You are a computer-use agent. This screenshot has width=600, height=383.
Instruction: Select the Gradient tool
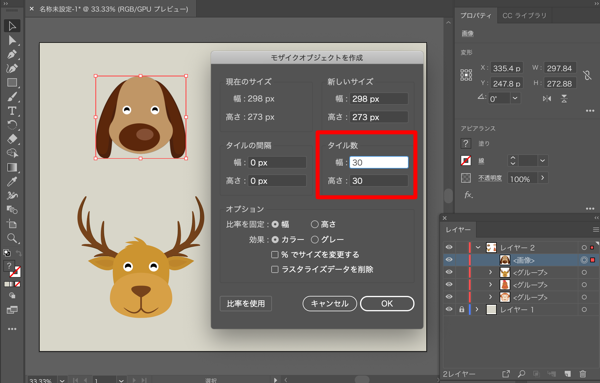(12, 168)
